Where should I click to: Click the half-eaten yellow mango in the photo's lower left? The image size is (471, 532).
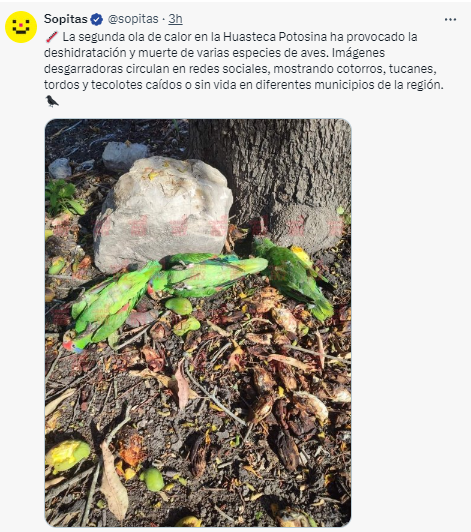click(x=68, y=455)
